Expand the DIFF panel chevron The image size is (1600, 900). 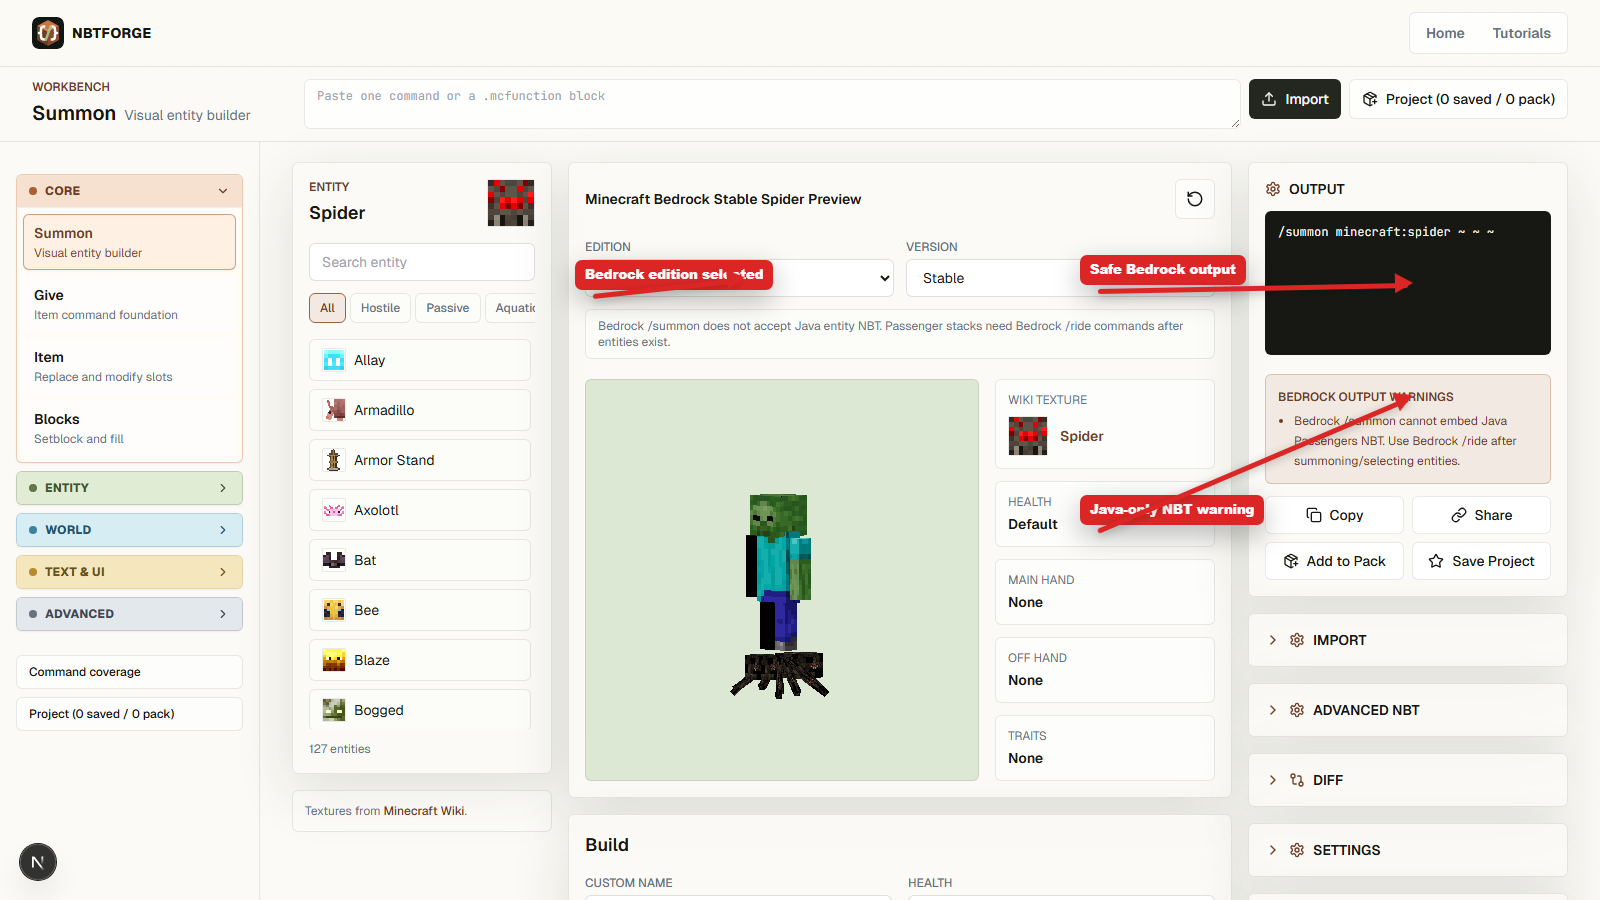(1273, 780)
